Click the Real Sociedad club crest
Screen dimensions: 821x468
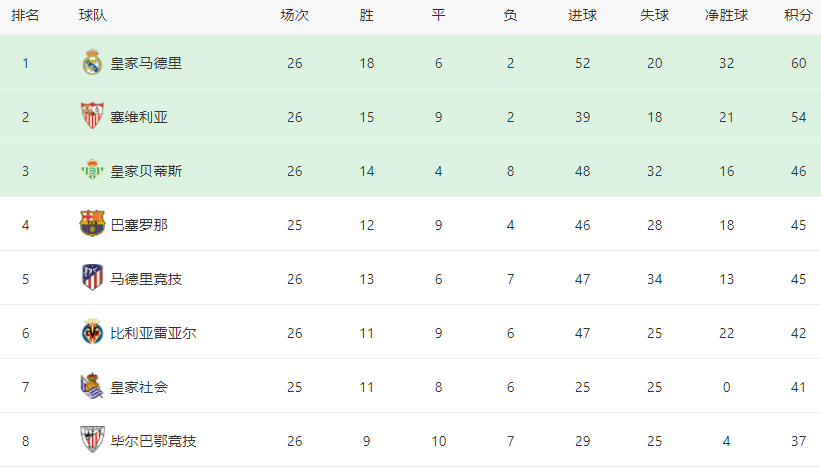click(92, 386)
